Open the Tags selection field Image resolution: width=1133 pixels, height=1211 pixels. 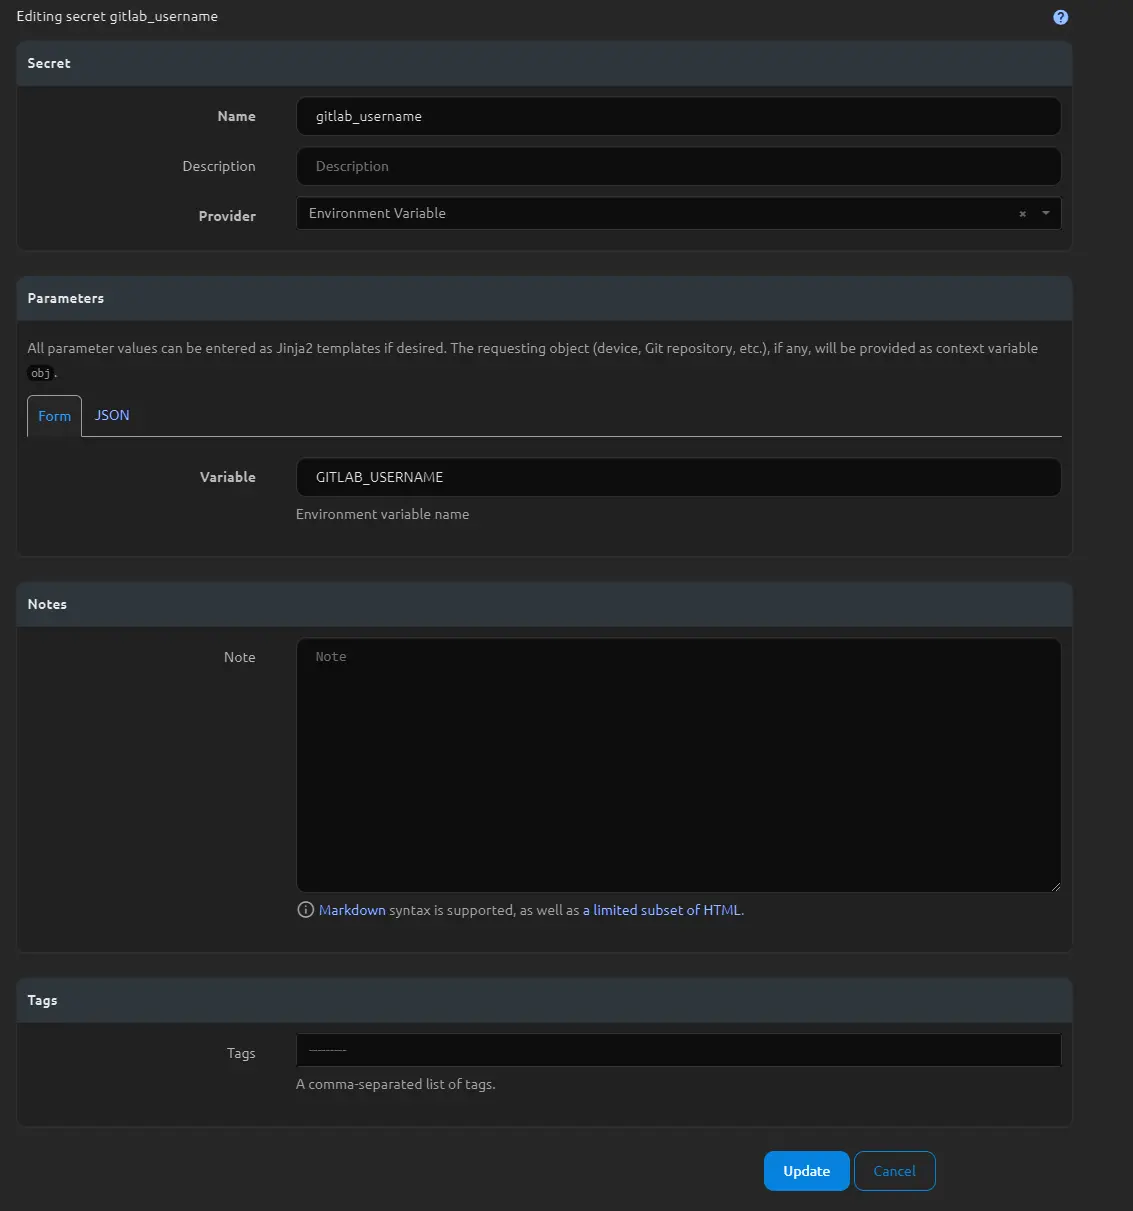coord(678,1050)
